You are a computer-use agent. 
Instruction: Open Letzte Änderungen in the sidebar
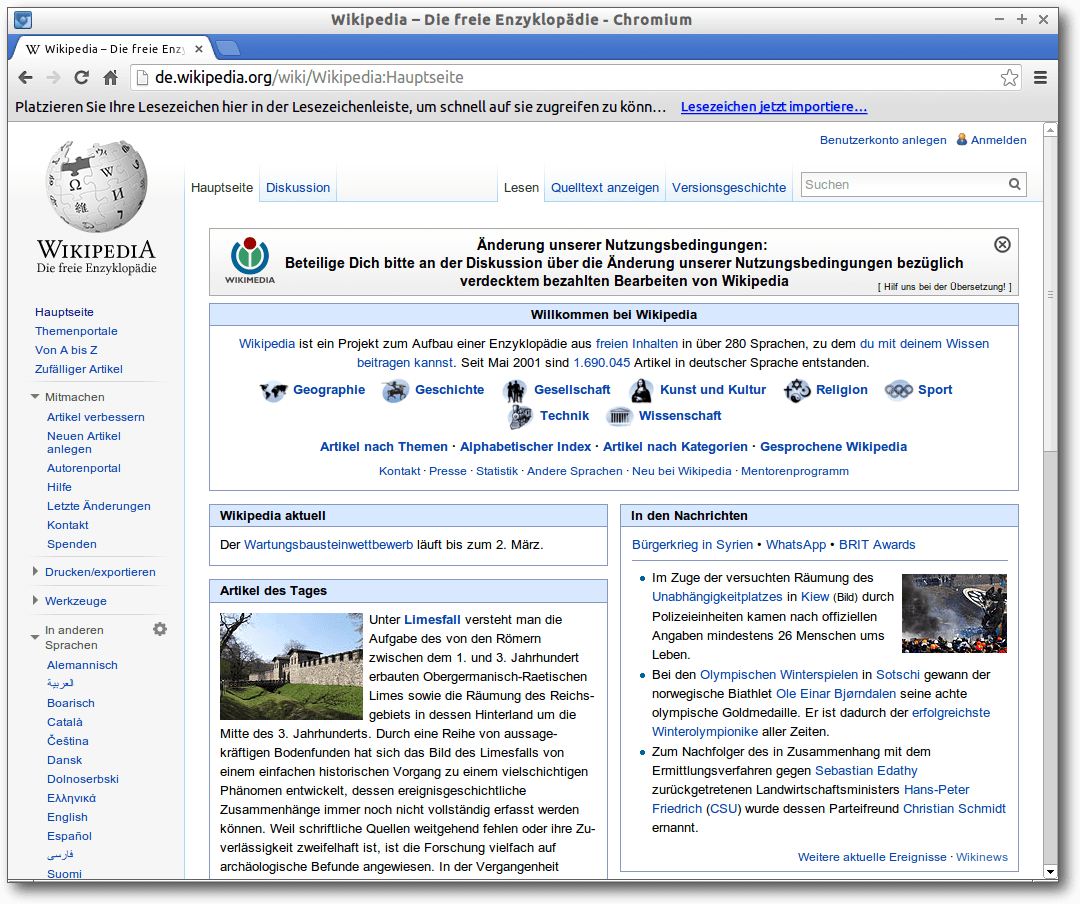pyautogui.click(x=98, y=506)
